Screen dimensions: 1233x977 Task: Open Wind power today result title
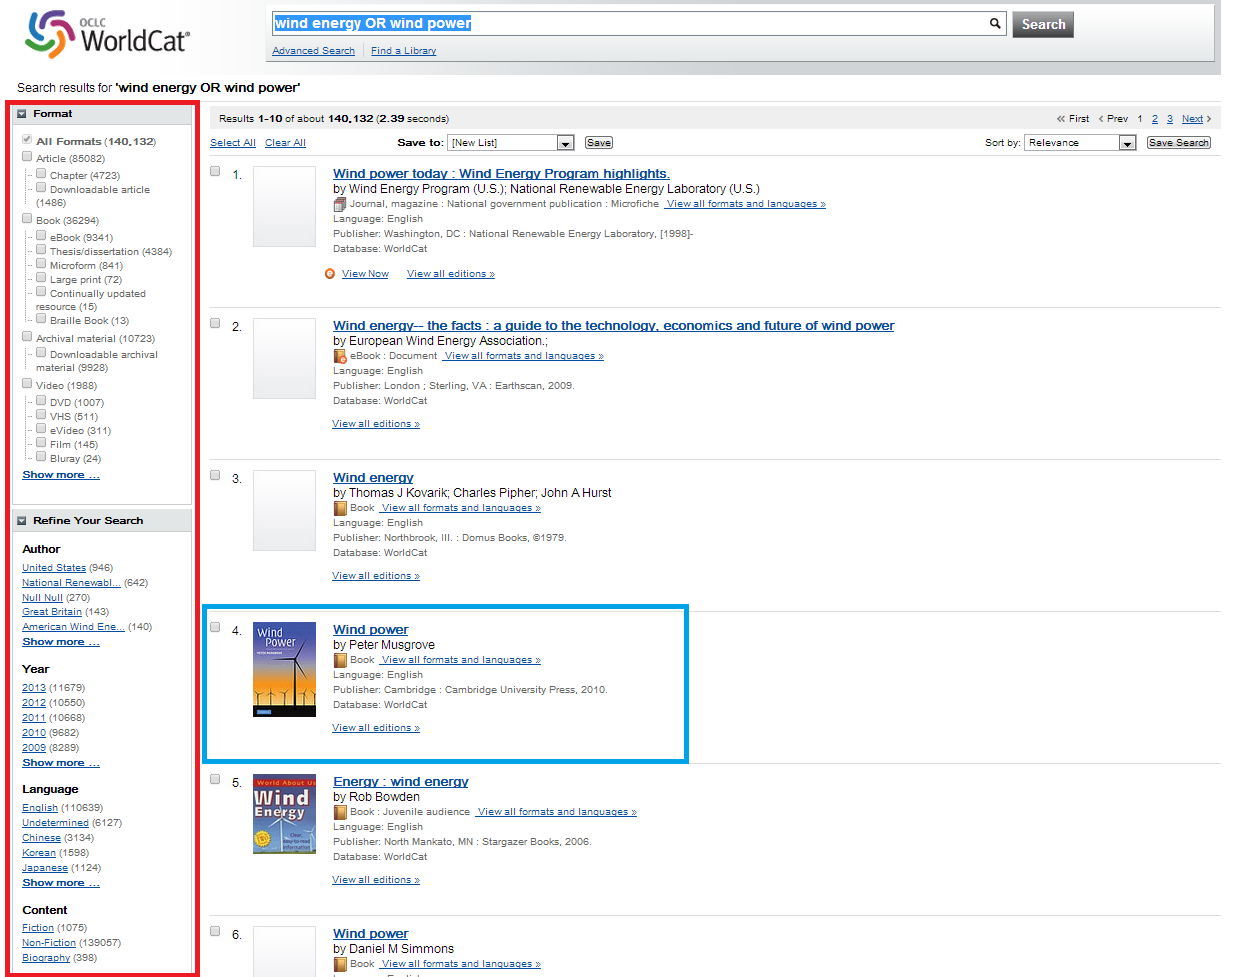[501, 173]
